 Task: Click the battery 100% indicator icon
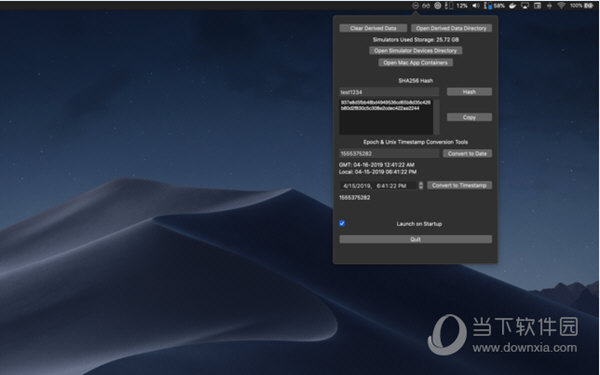pyautogui.click(x=588, y=5)
